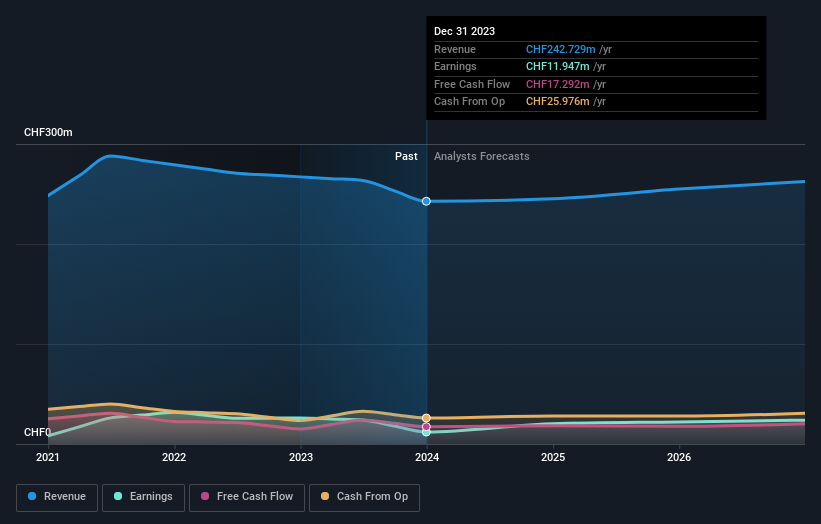Select the 2025 axis label
The height and width of the screenshot is (524, 821).
click(553, 458)
